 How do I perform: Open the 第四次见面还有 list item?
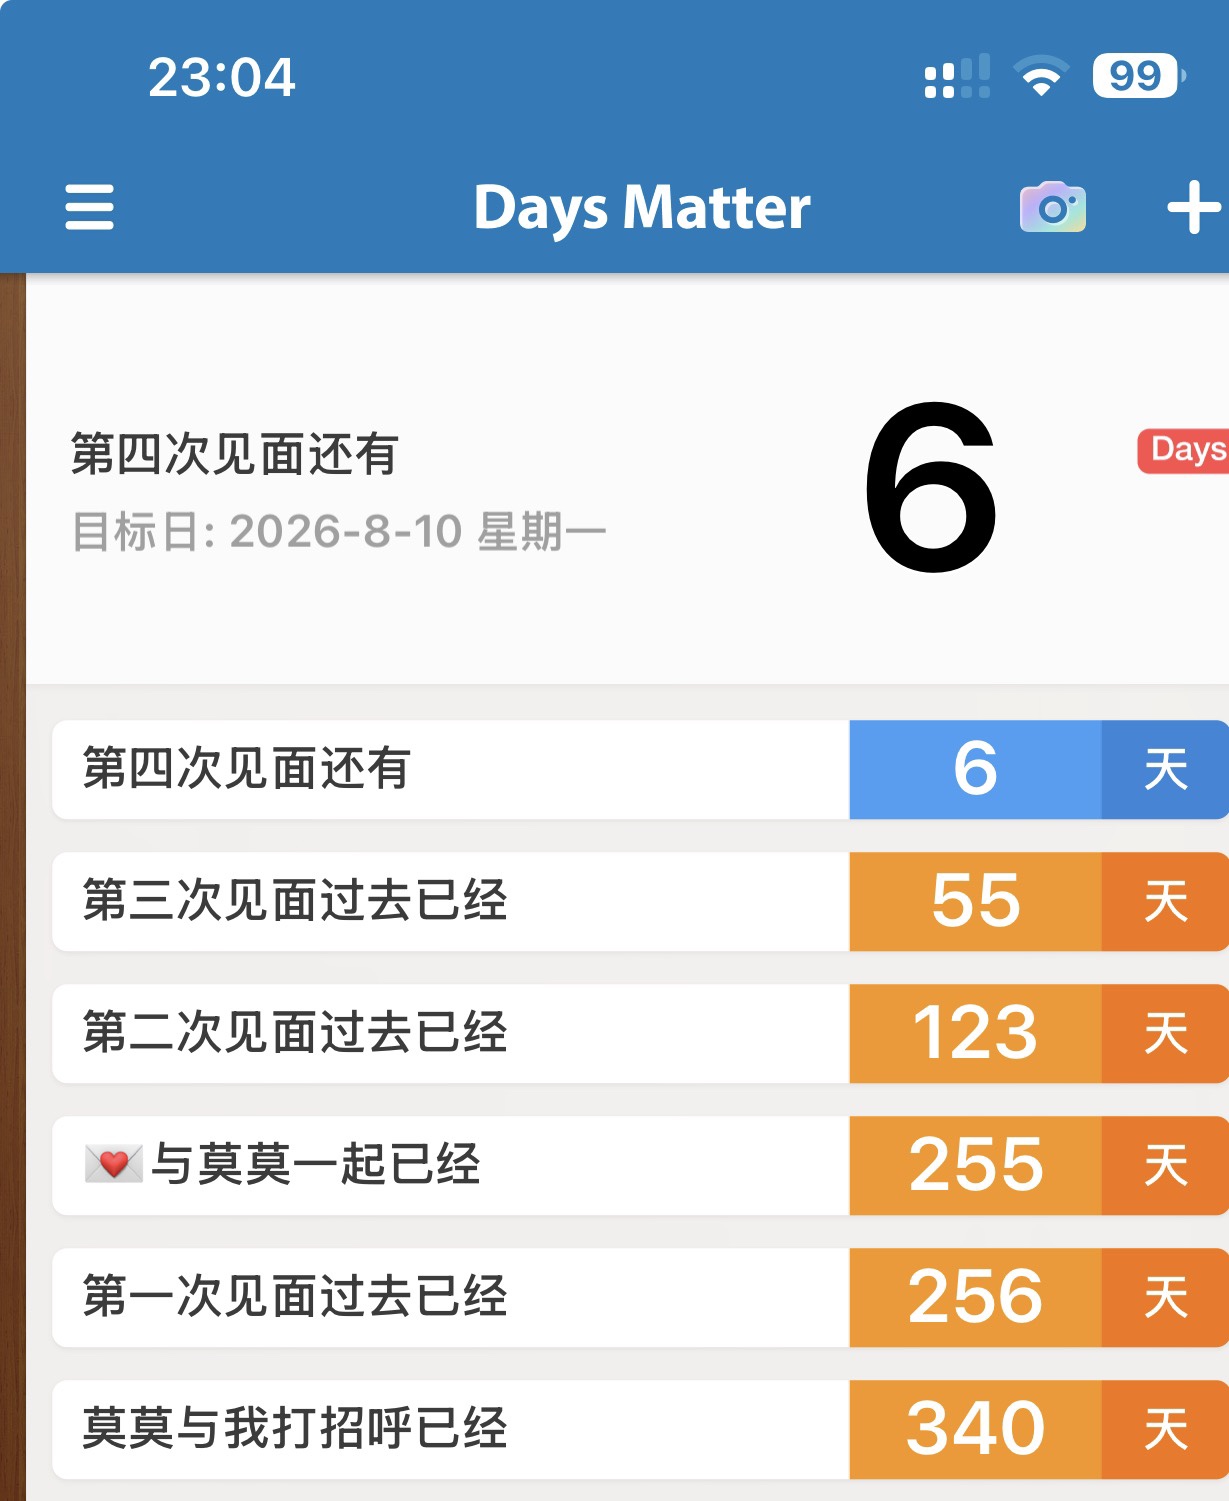pyautogui.click(x=640, y=769)
